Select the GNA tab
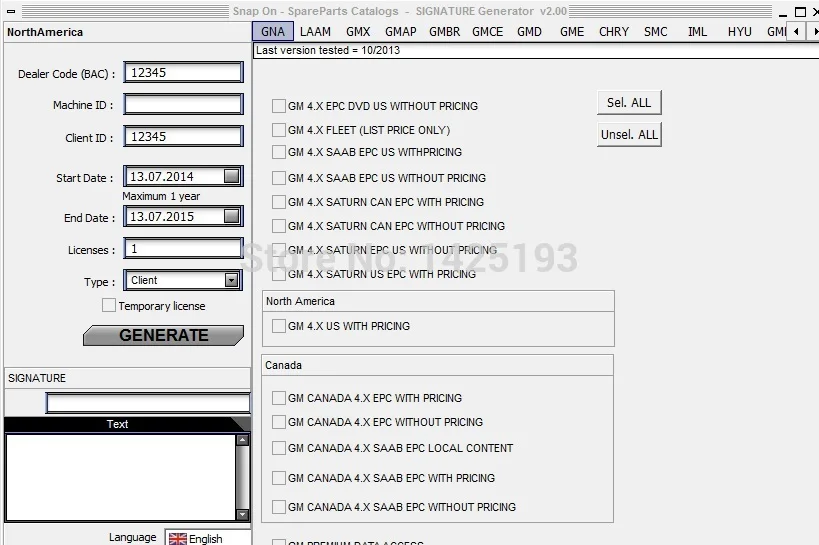The height and width of the screenshot is (545, 819). pos(273,31)
